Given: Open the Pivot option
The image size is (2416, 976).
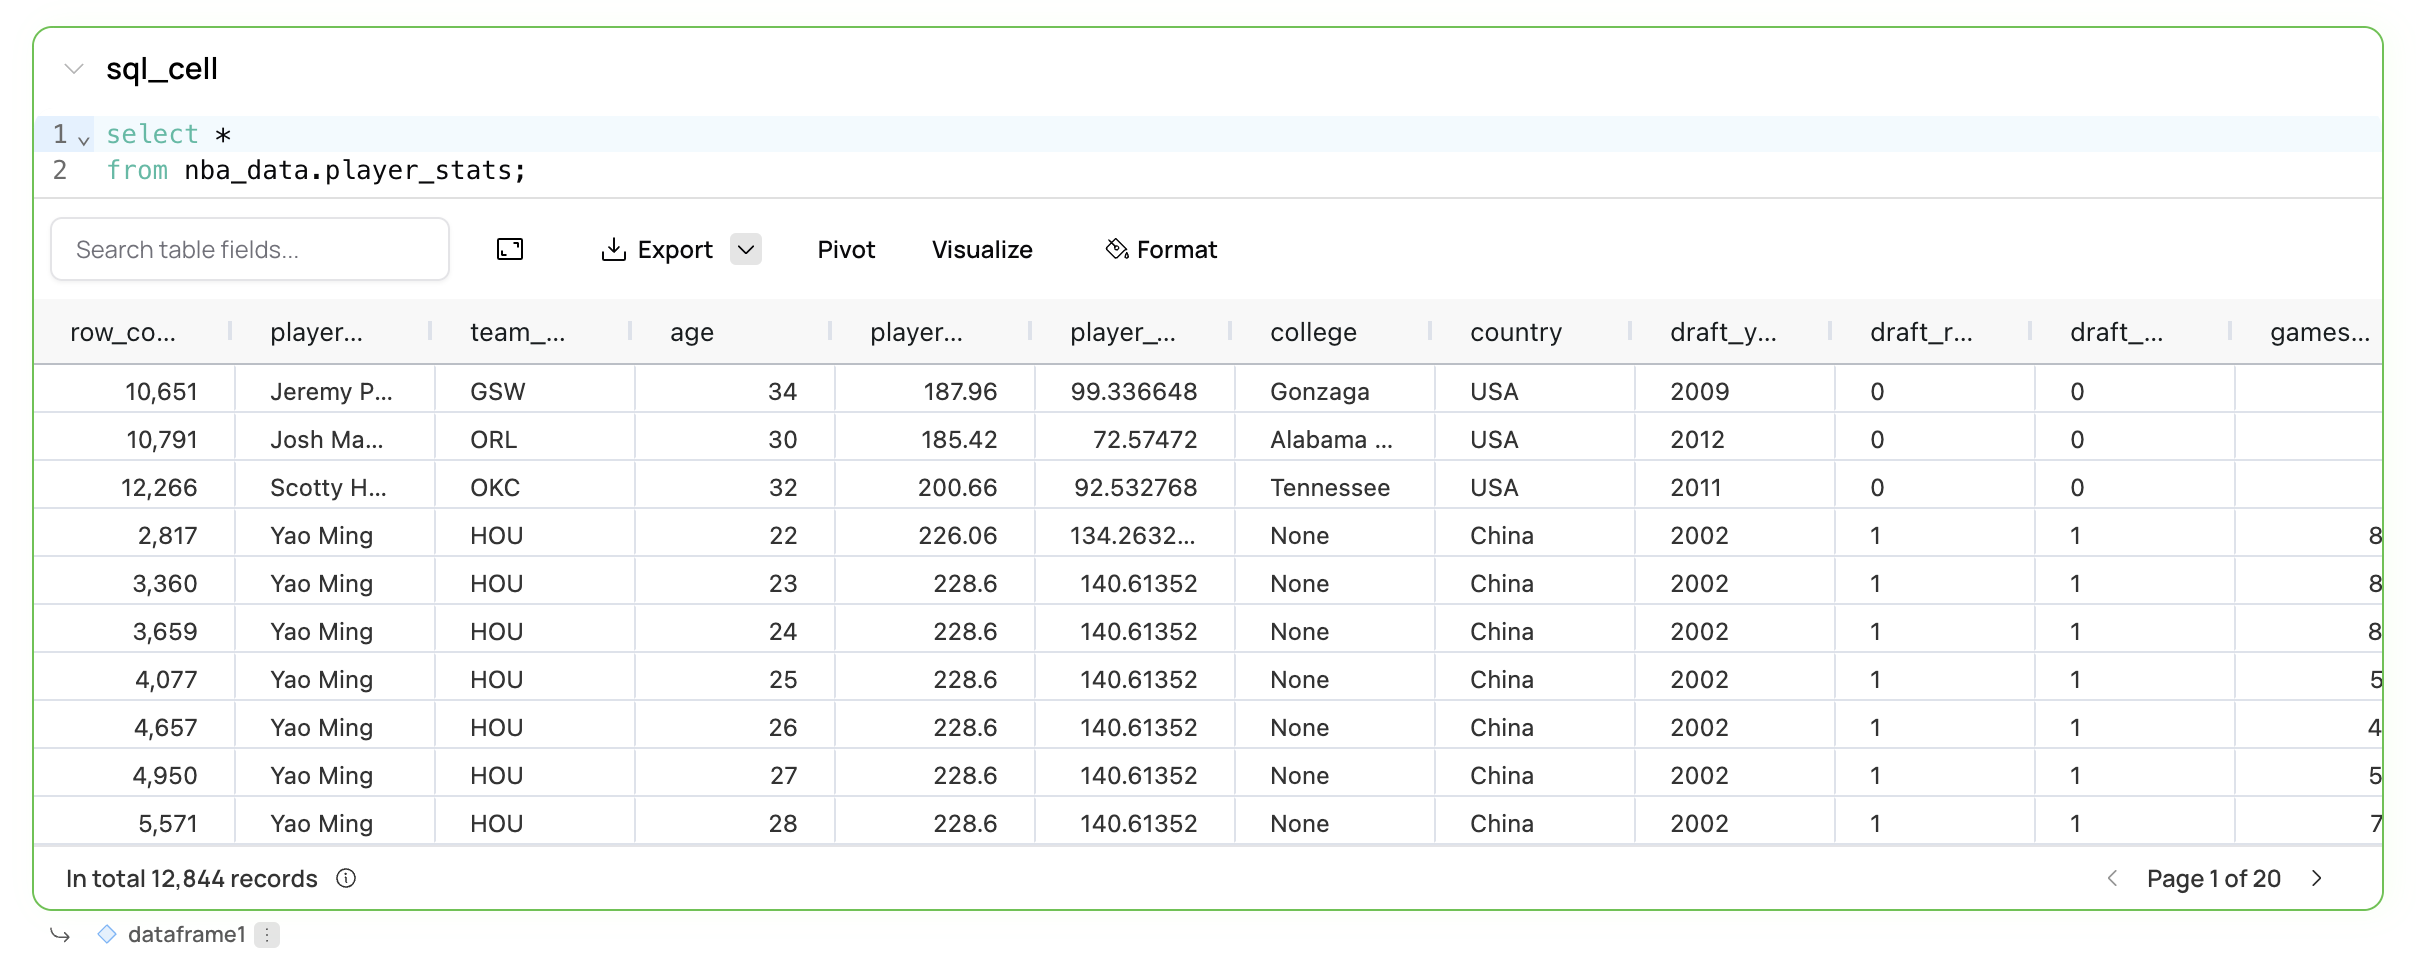Looking at the screenshot, I should (846, 249).
